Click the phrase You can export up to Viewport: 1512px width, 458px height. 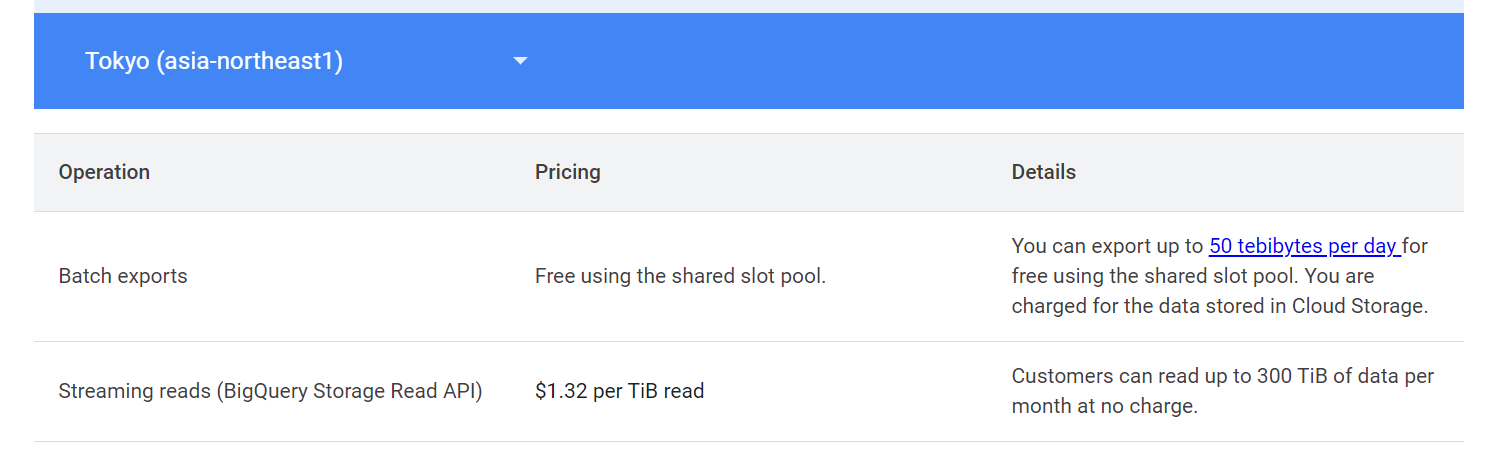[1108, 246]
